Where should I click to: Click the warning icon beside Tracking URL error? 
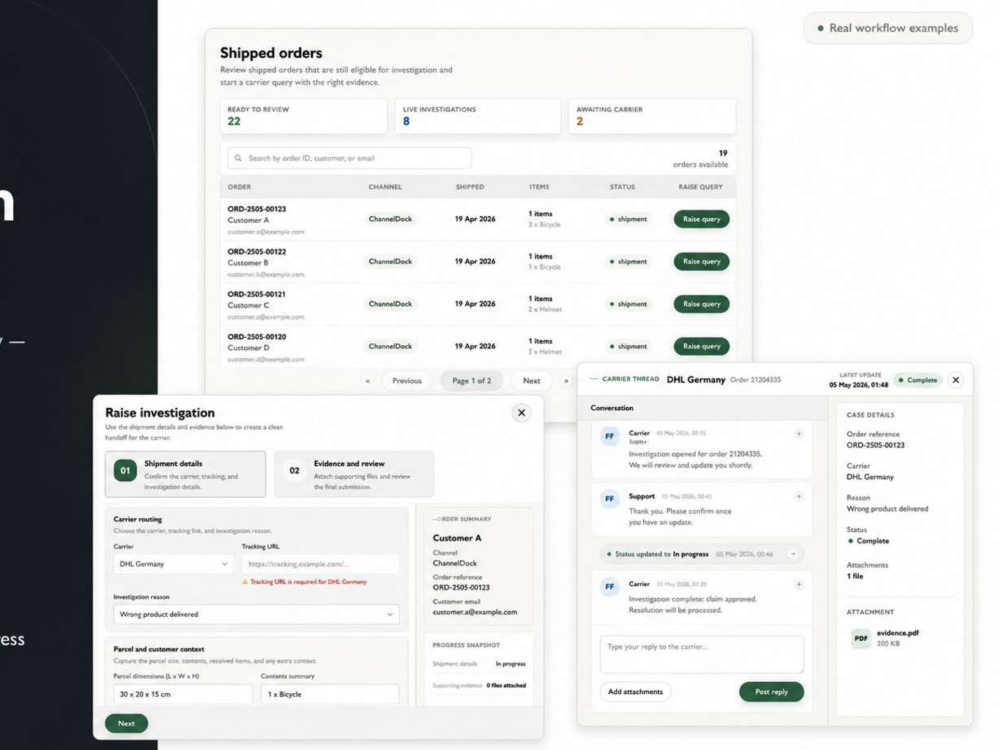tap(245, 582)
